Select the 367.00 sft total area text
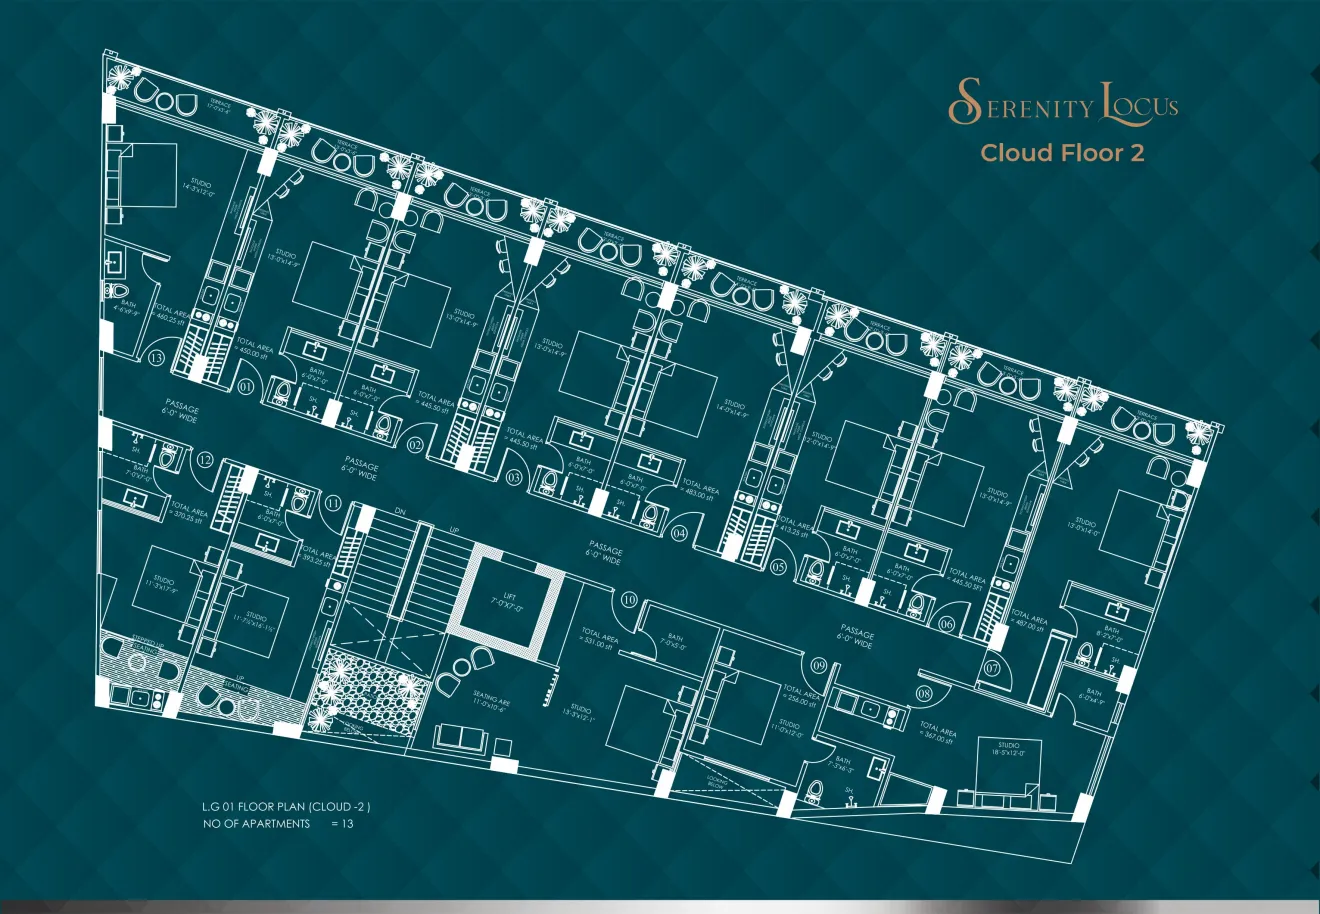This screenshot has width=1320, height=914. pyautogui.click(x=937, y=733)
